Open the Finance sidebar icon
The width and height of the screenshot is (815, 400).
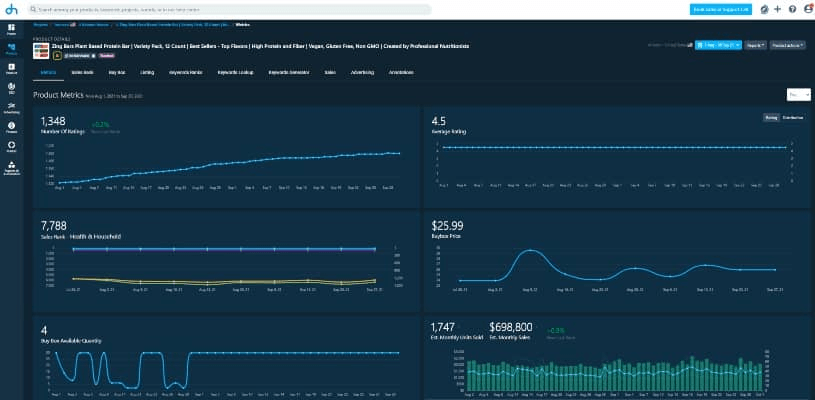click(x=11, y=127)
